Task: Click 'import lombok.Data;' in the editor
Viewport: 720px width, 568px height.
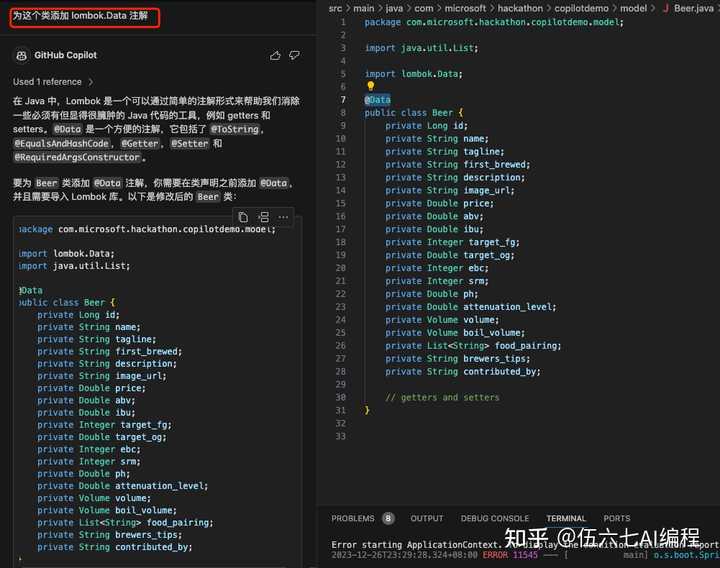Action: point(414,74)
